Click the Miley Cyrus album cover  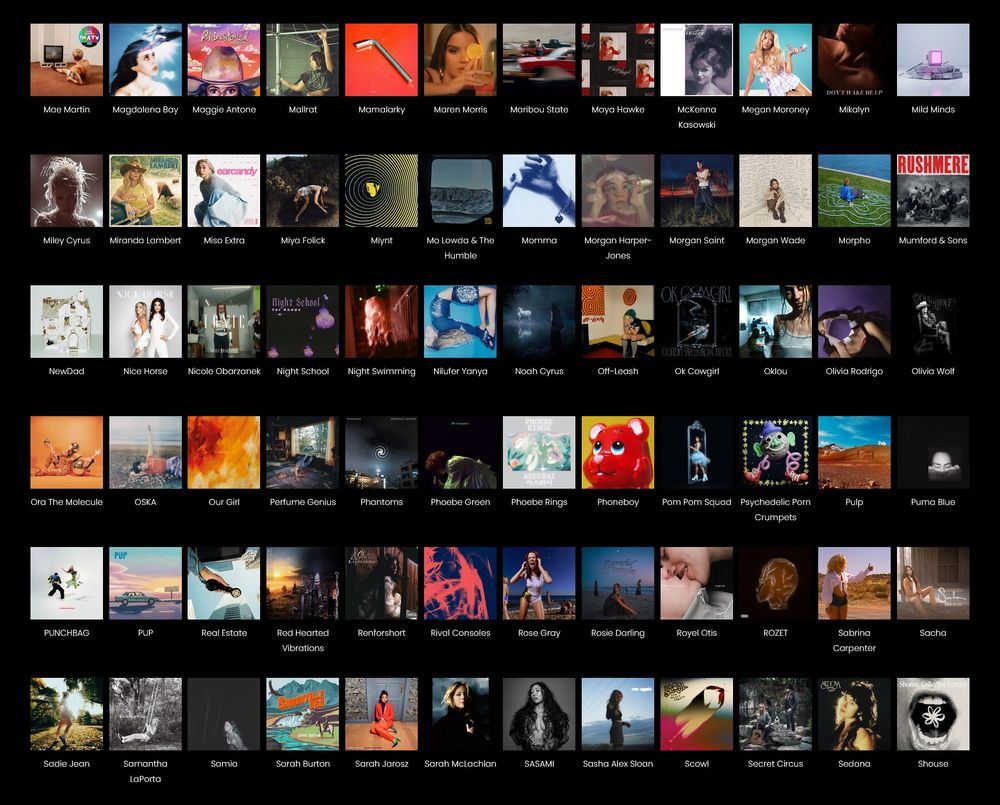[66, 191]
